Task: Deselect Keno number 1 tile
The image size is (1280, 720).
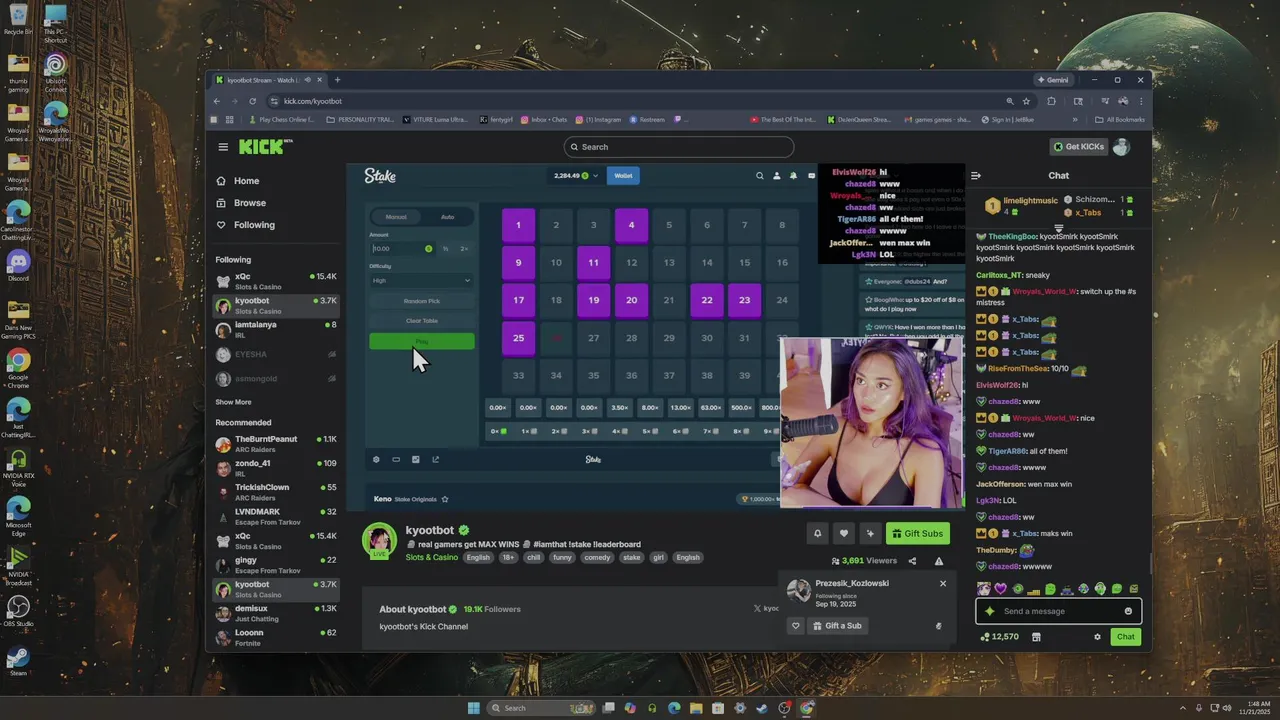Action: (x=518, y=225)
